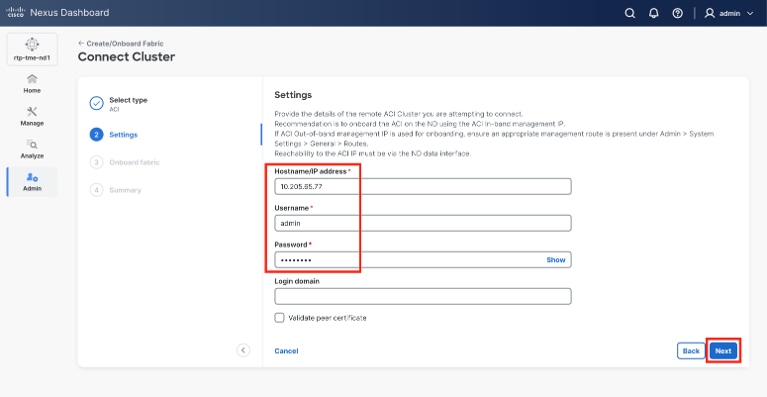Enable Validate peer certificate checkbox
This screenshot has height=397, width=767.
pos(279,318)
